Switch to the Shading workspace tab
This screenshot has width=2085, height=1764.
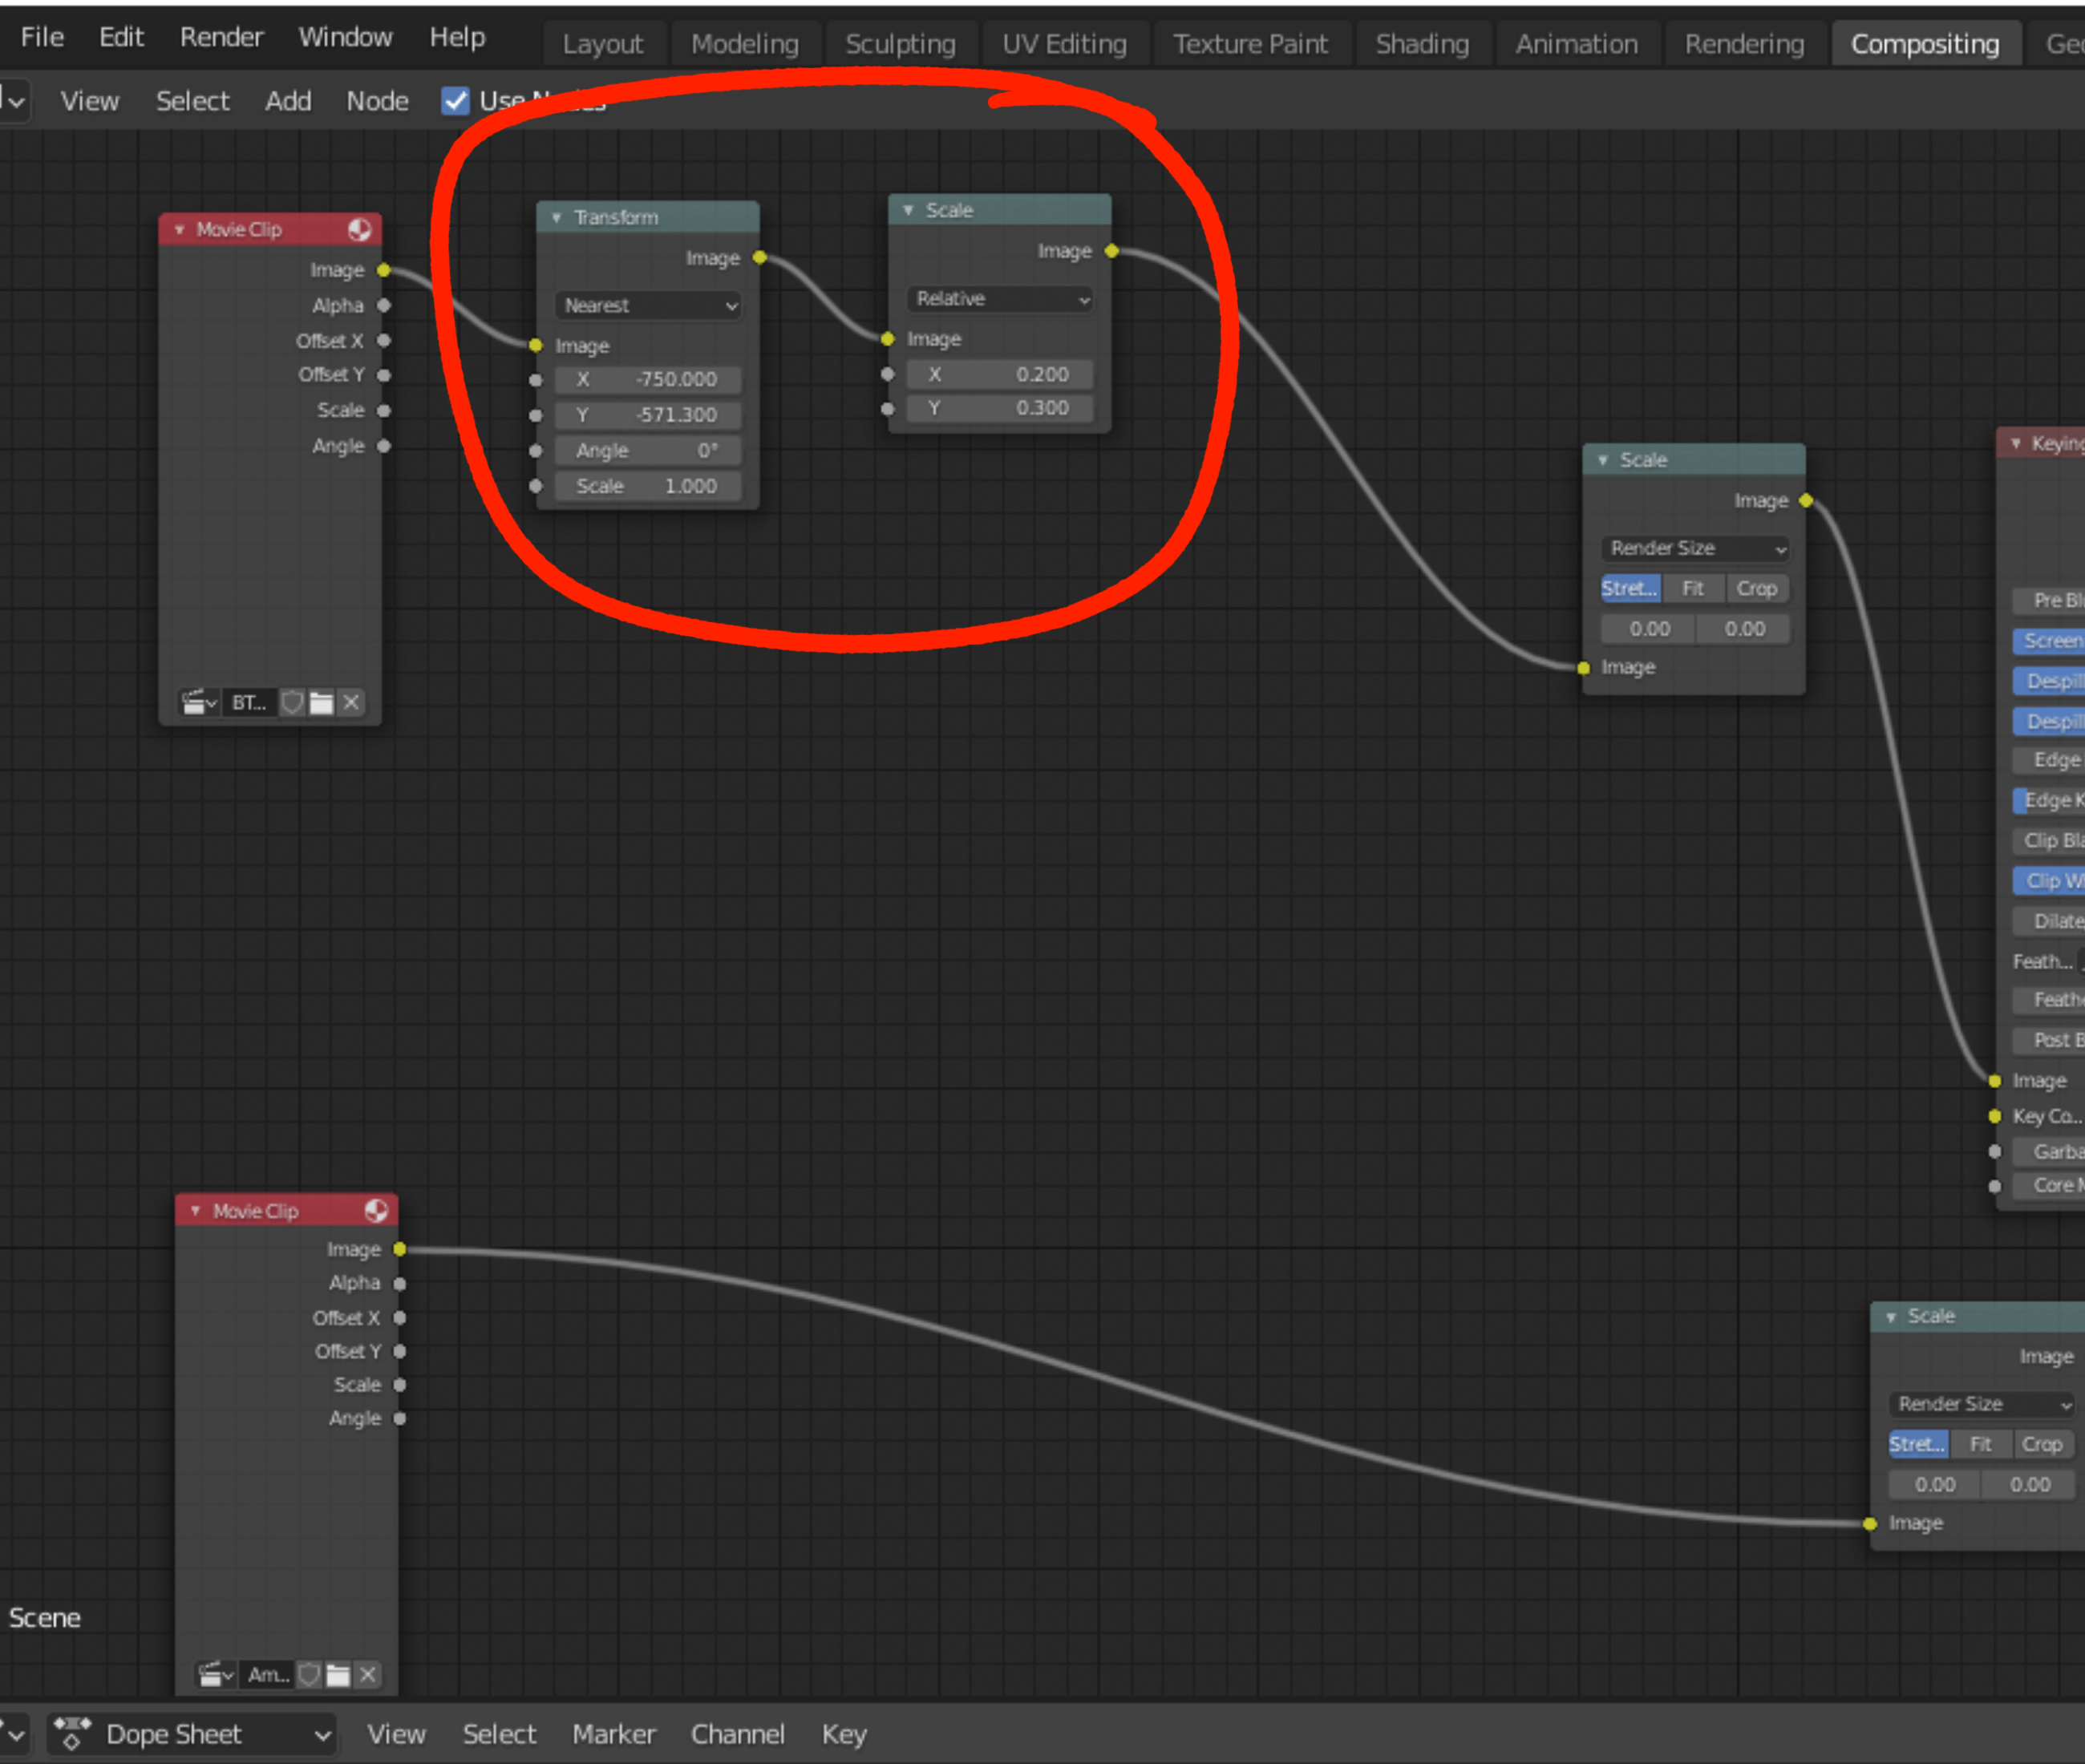tap(1421, 44)
